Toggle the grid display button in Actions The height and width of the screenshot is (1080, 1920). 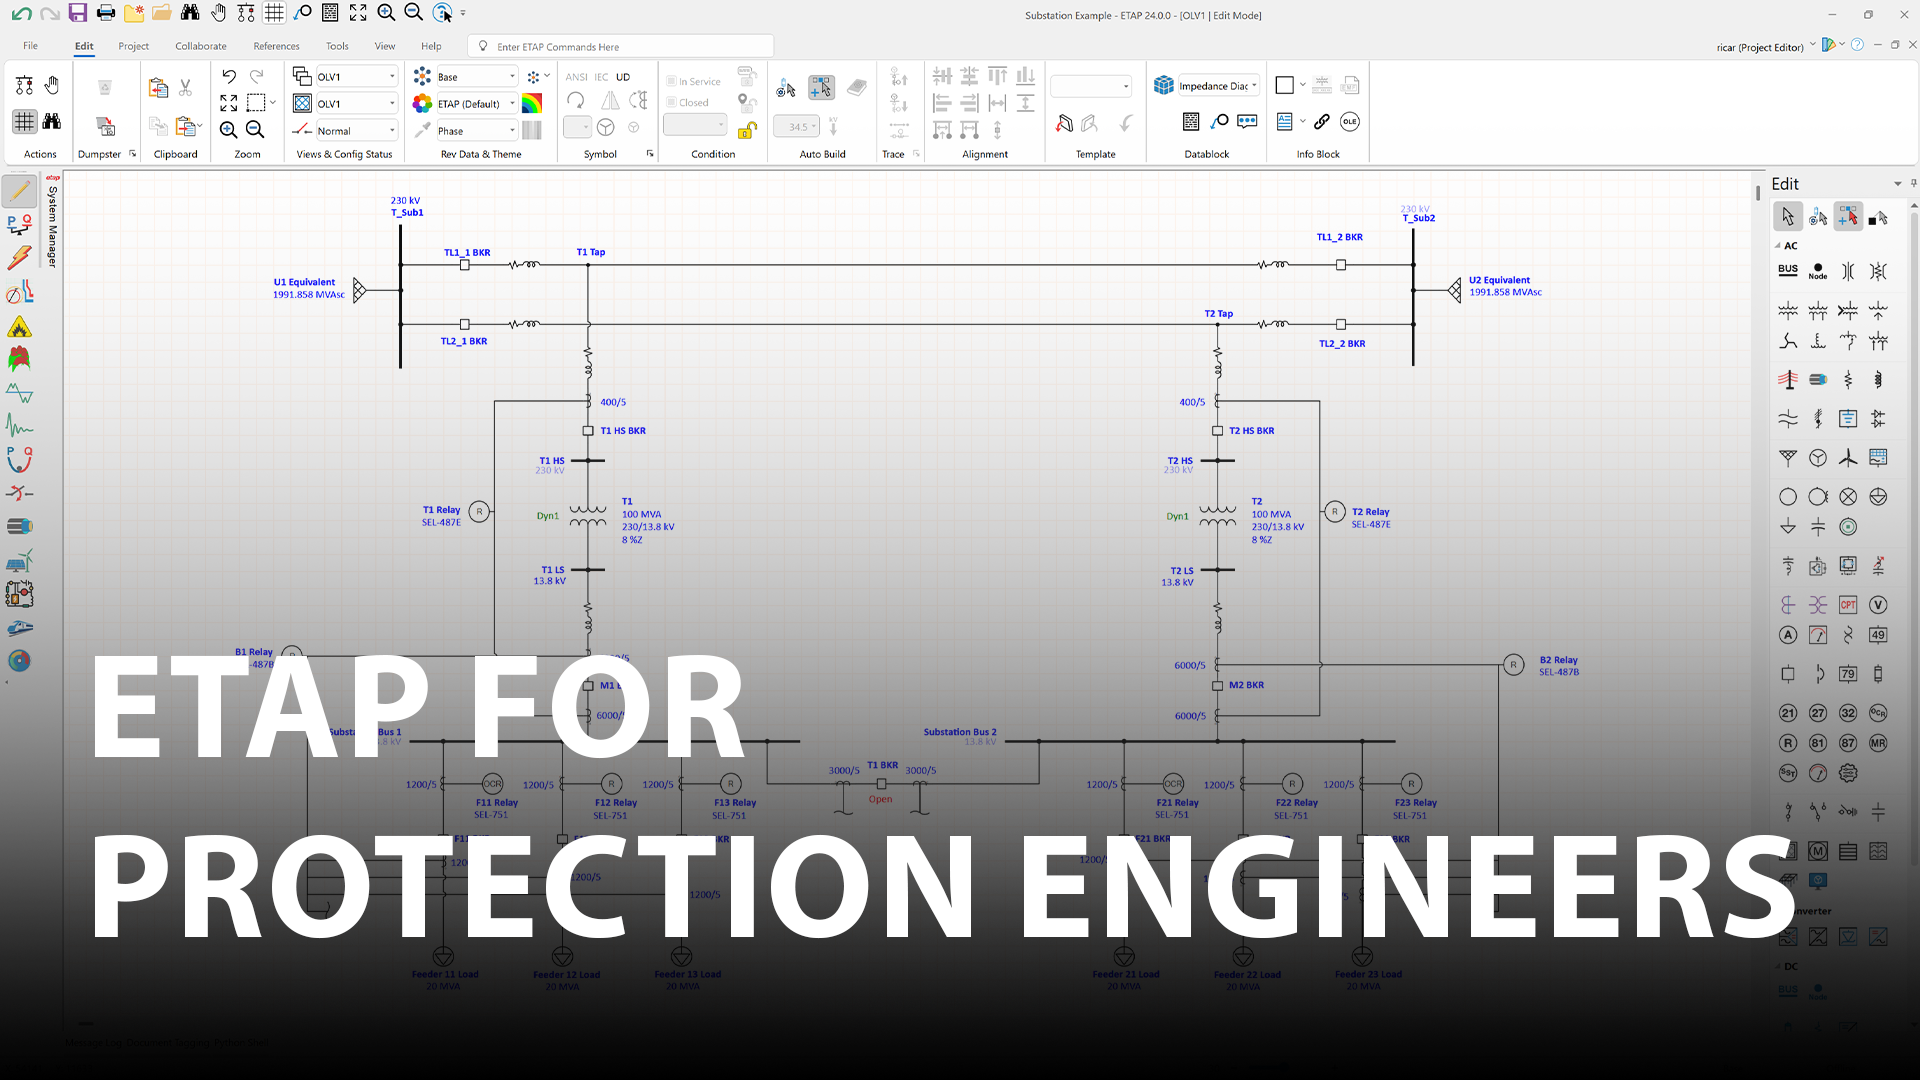coord(24,122)
